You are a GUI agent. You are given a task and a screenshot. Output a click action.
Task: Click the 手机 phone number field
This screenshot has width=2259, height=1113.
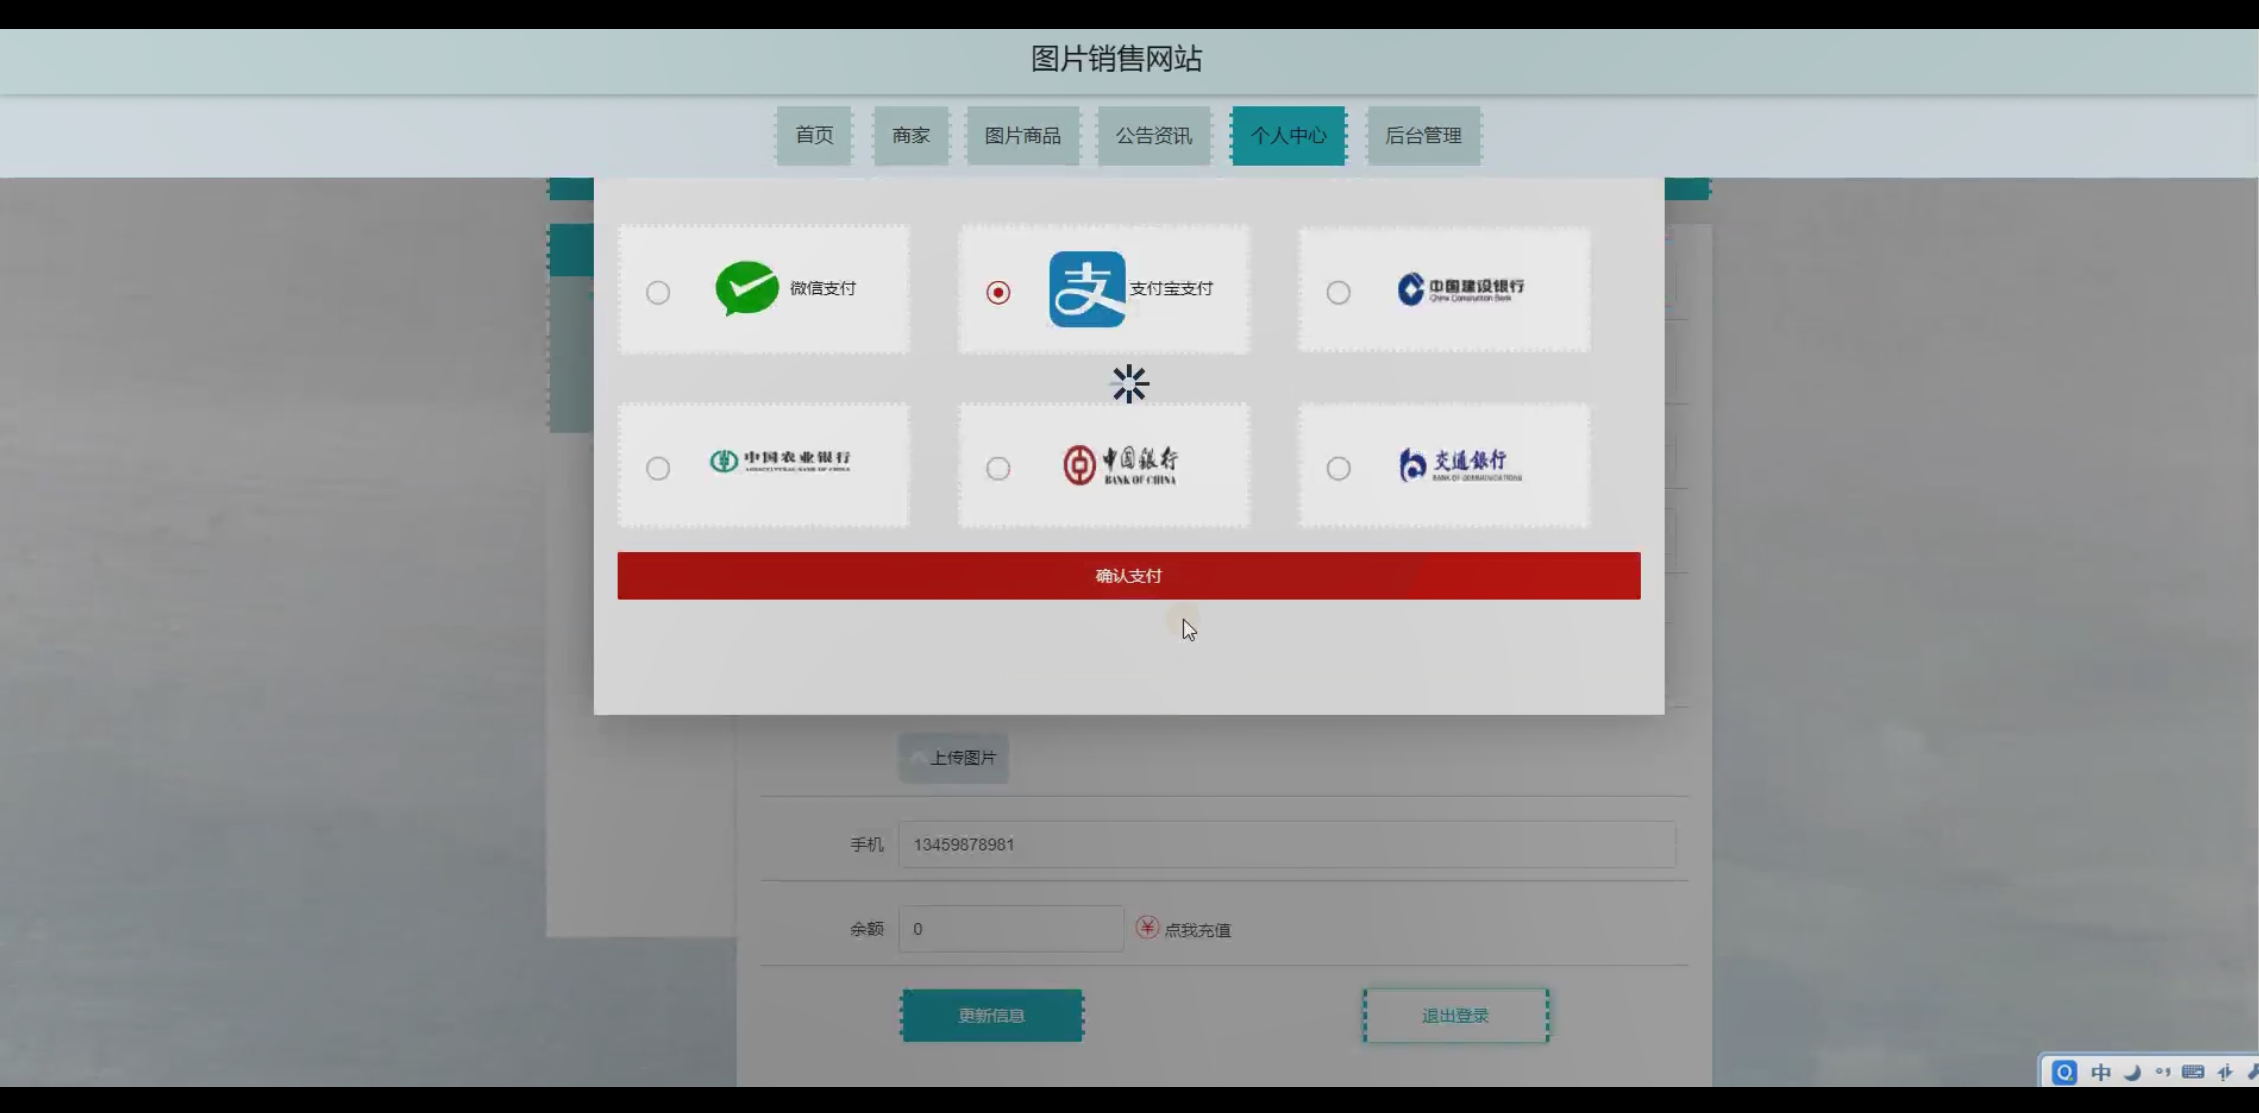1287,845
